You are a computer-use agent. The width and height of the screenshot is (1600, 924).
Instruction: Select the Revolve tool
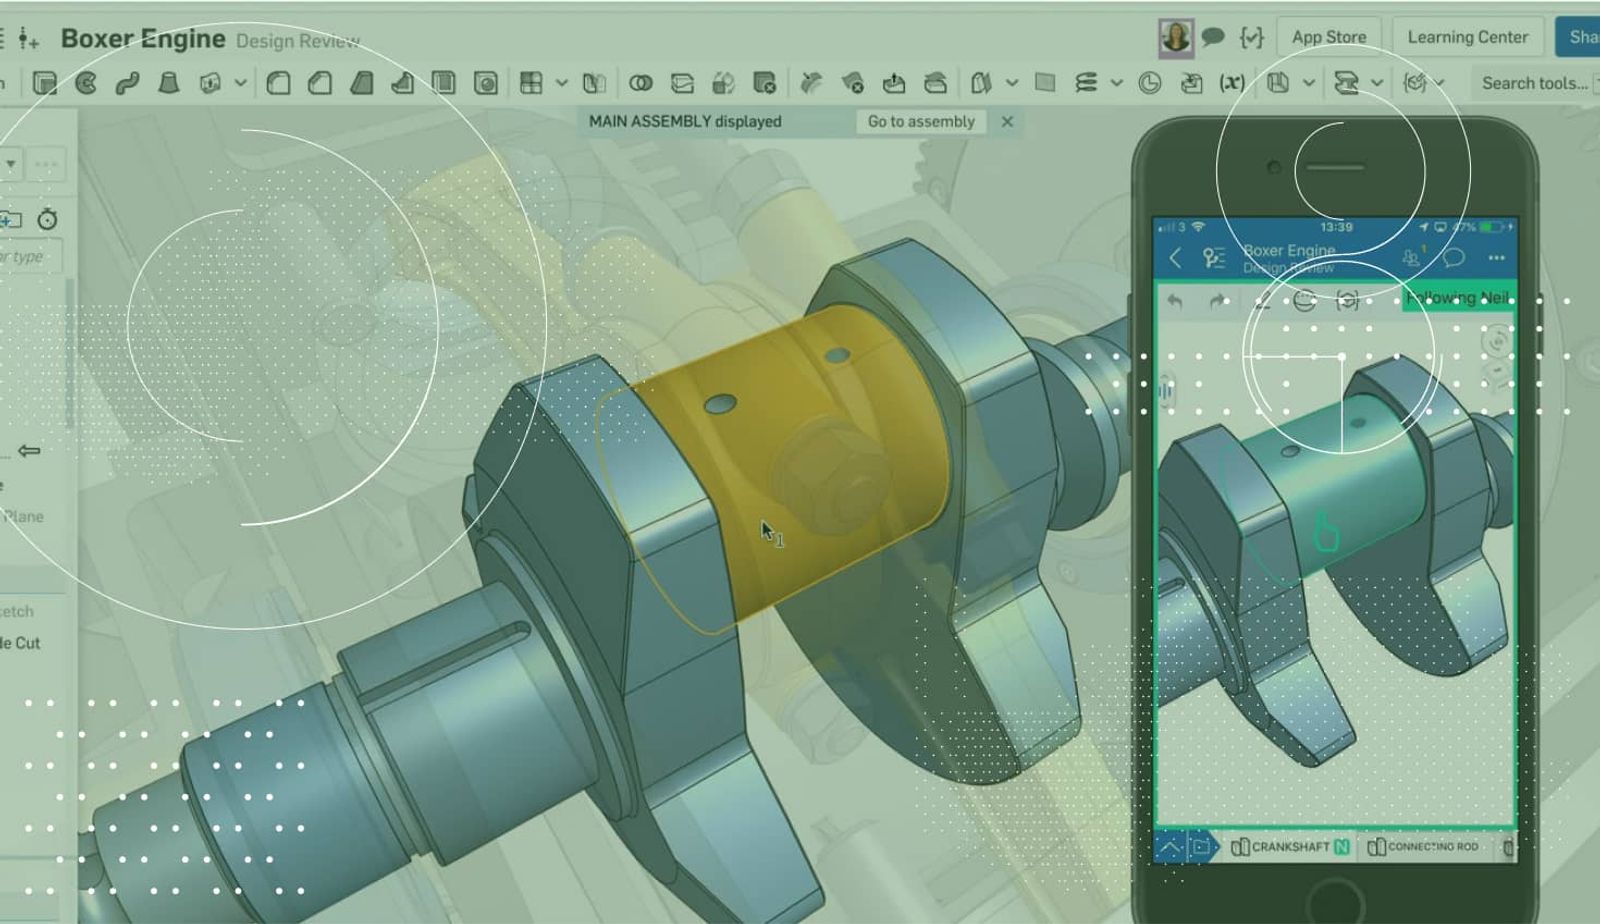(x=86, y=83)
